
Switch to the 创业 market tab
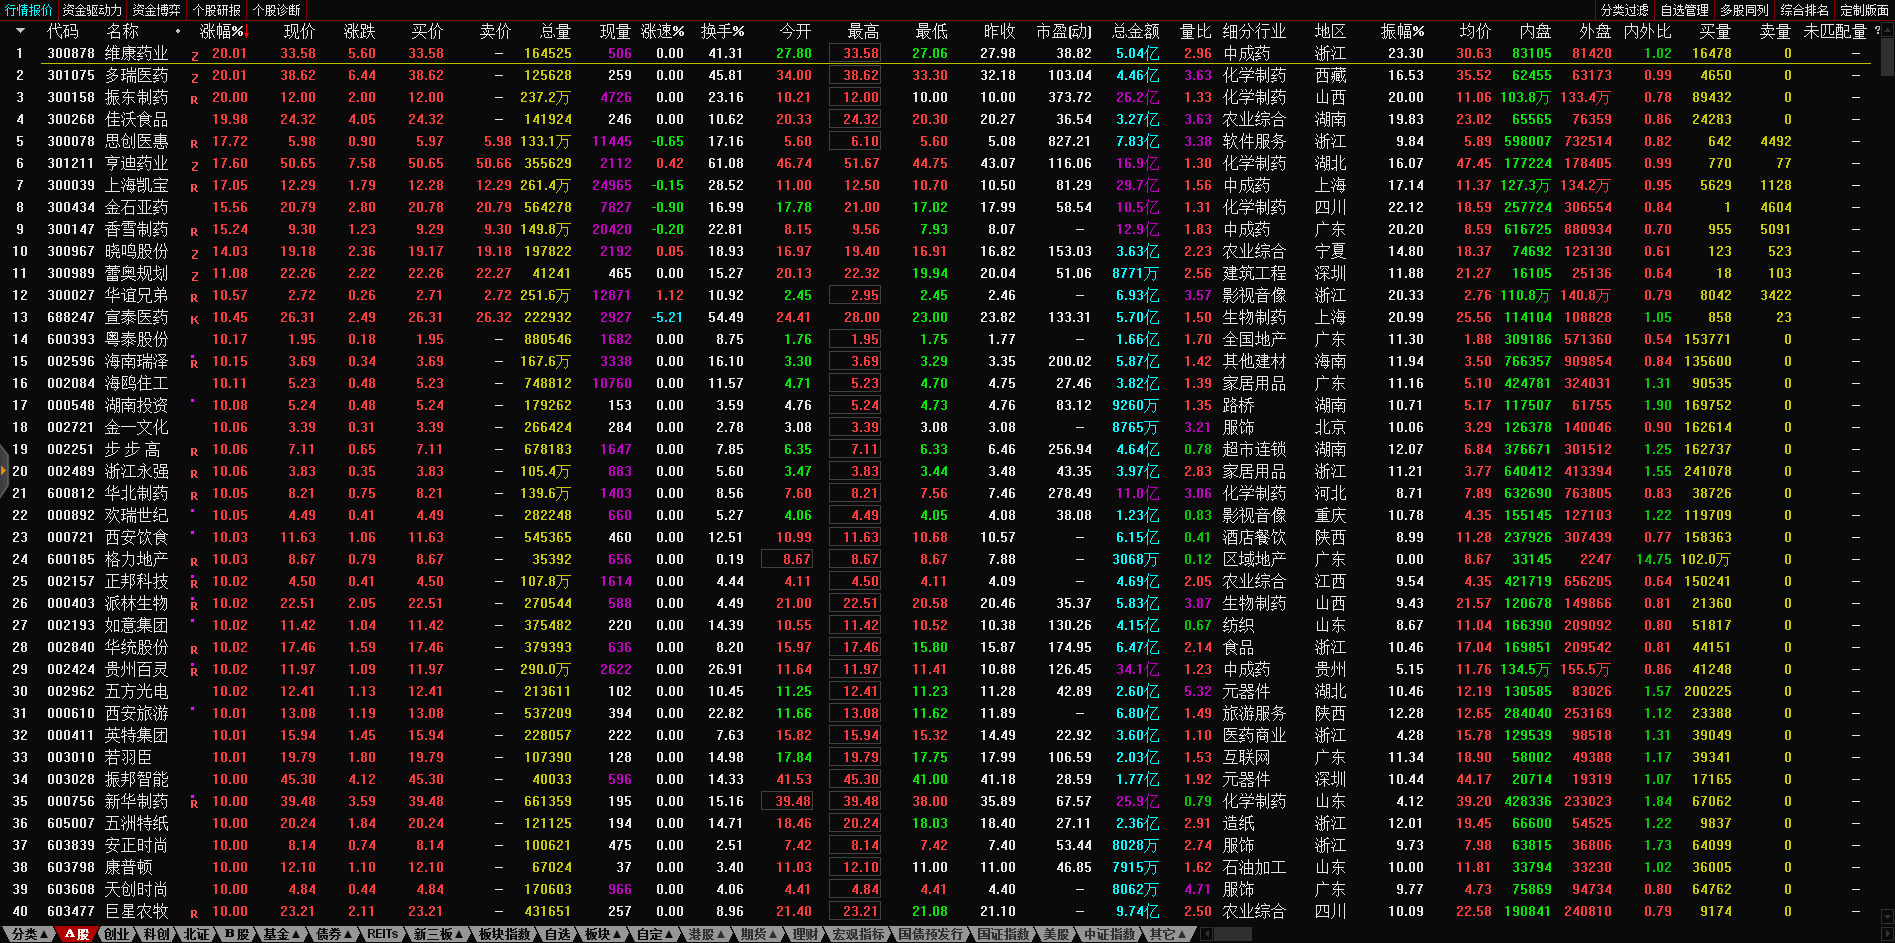click(x=117, y=934)
